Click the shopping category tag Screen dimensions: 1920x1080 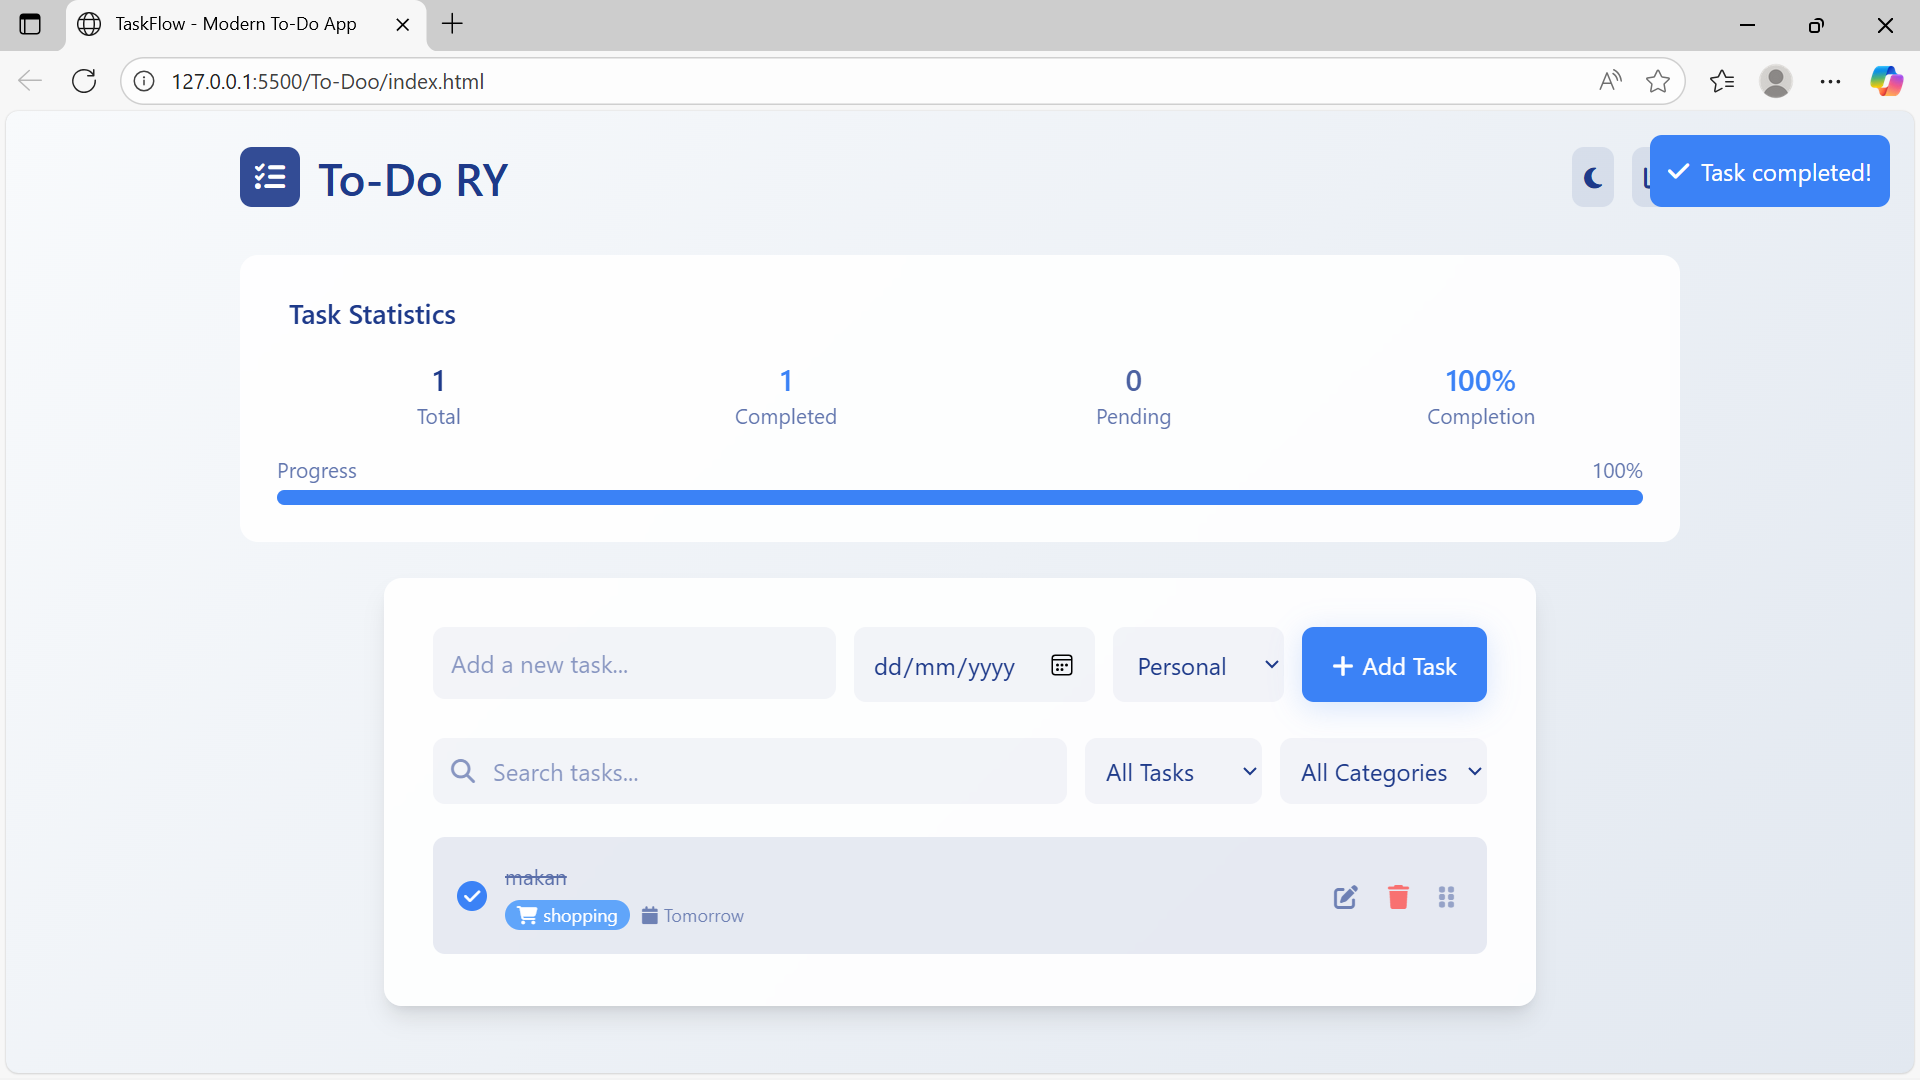(x=567, y=915)
